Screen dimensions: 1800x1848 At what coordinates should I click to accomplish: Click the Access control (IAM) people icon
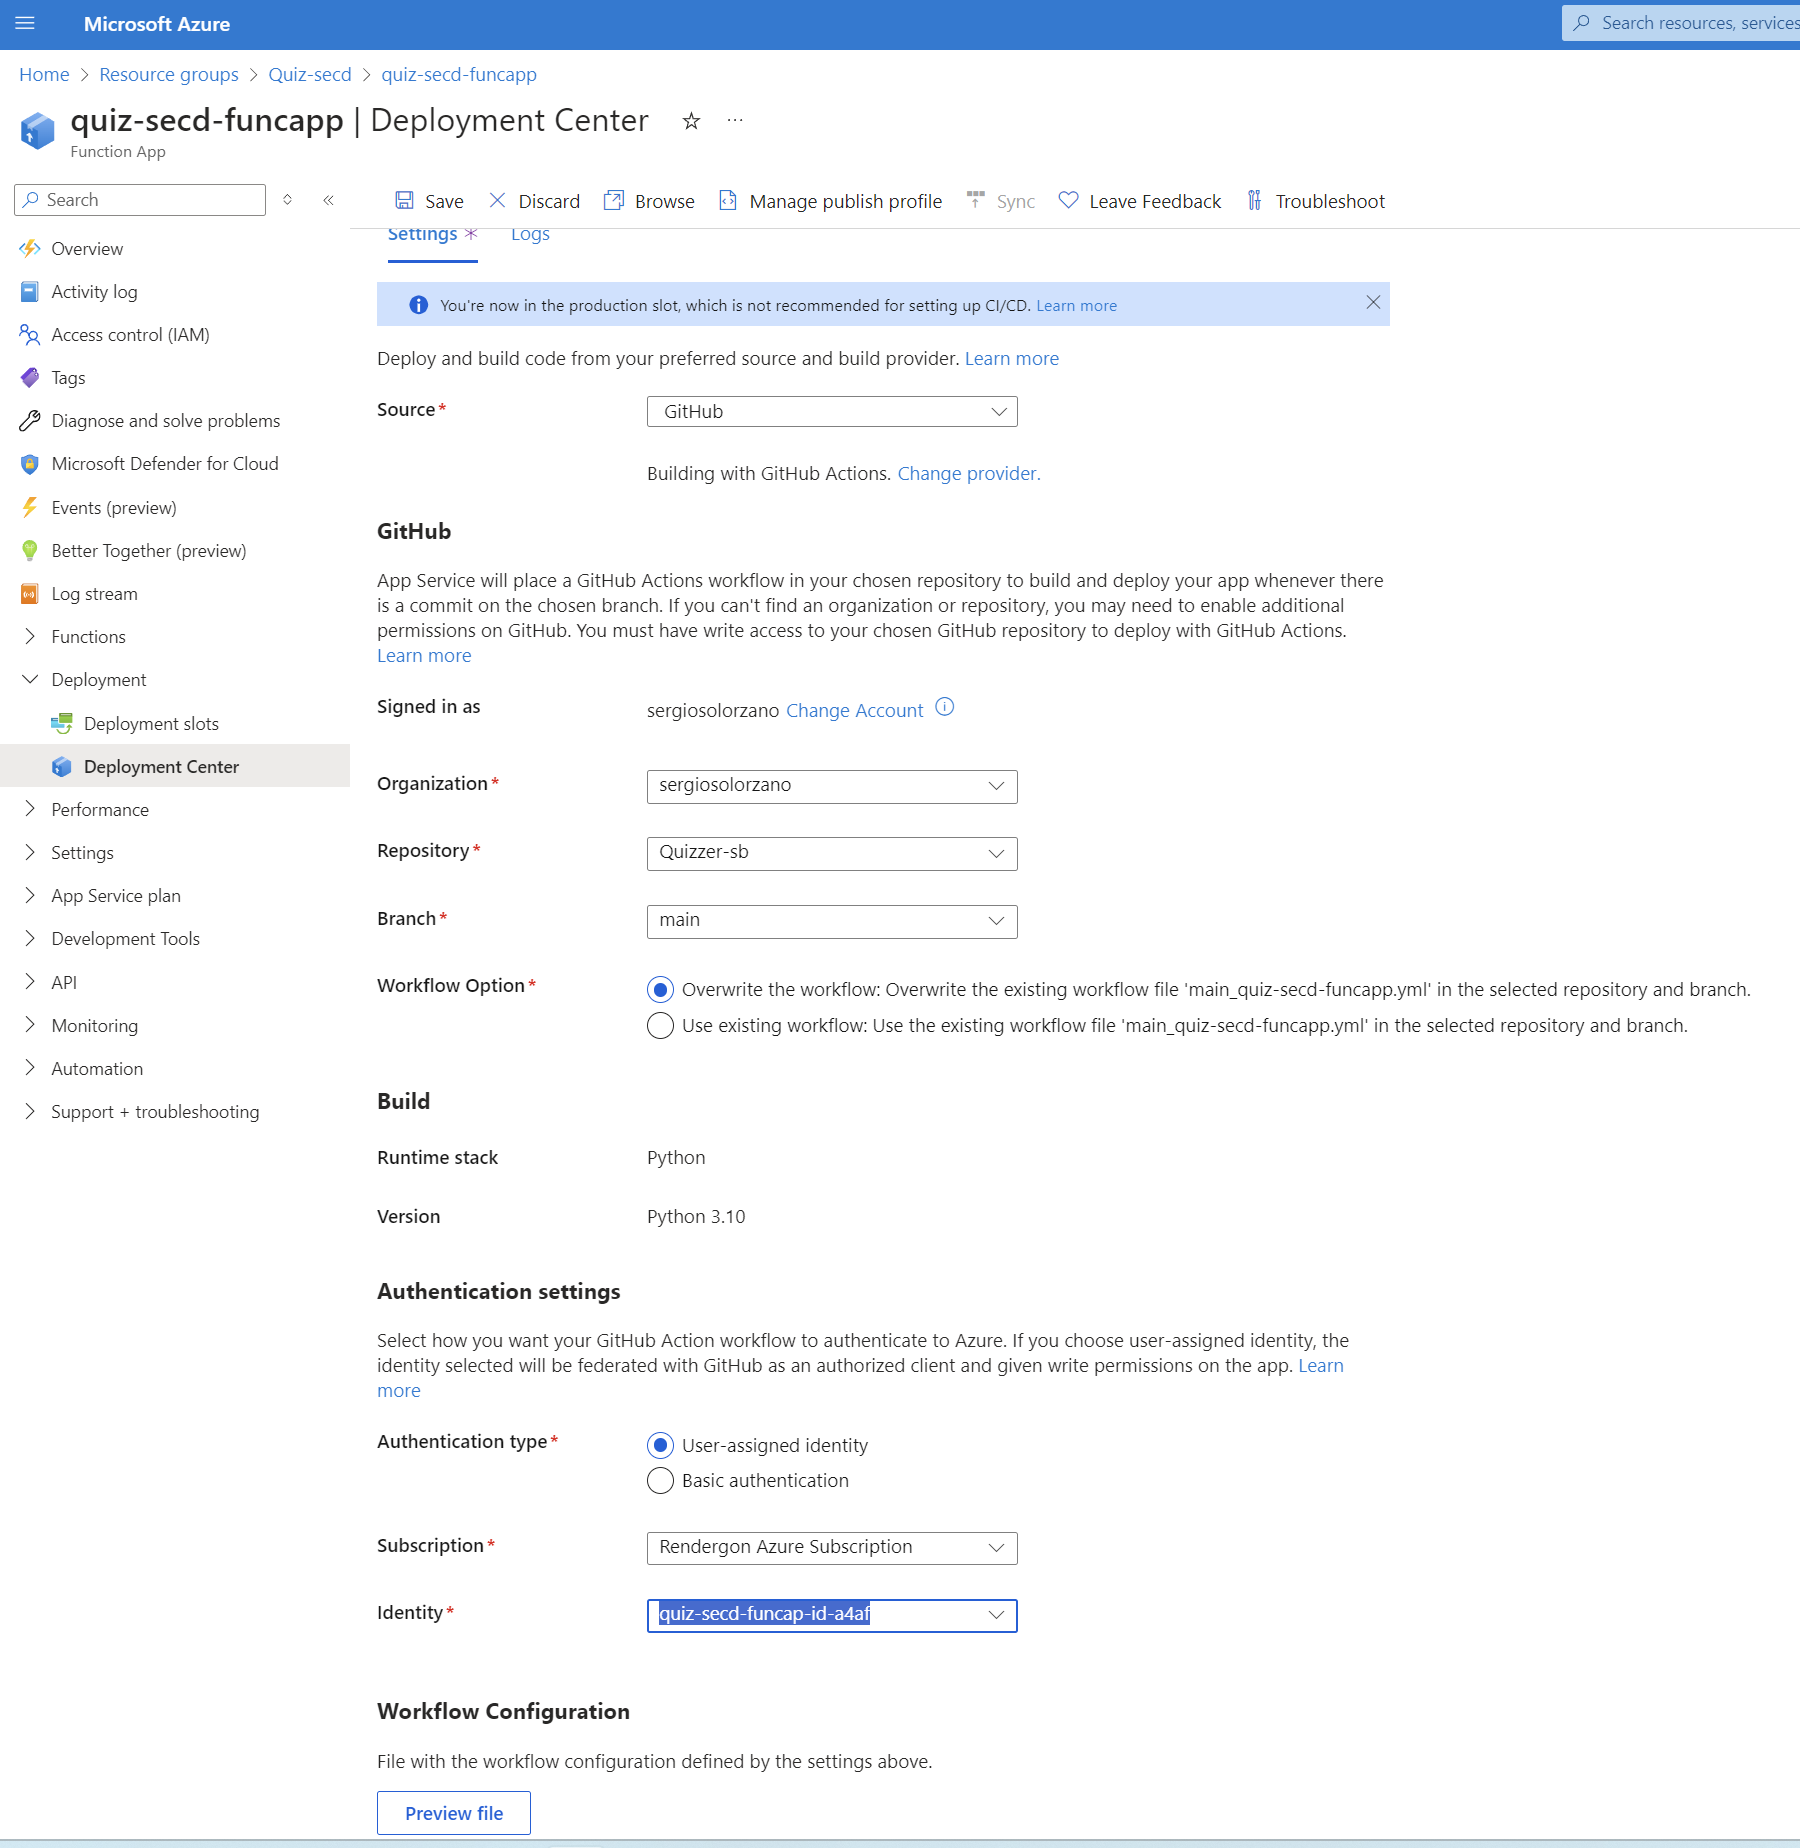coord(30,335)
